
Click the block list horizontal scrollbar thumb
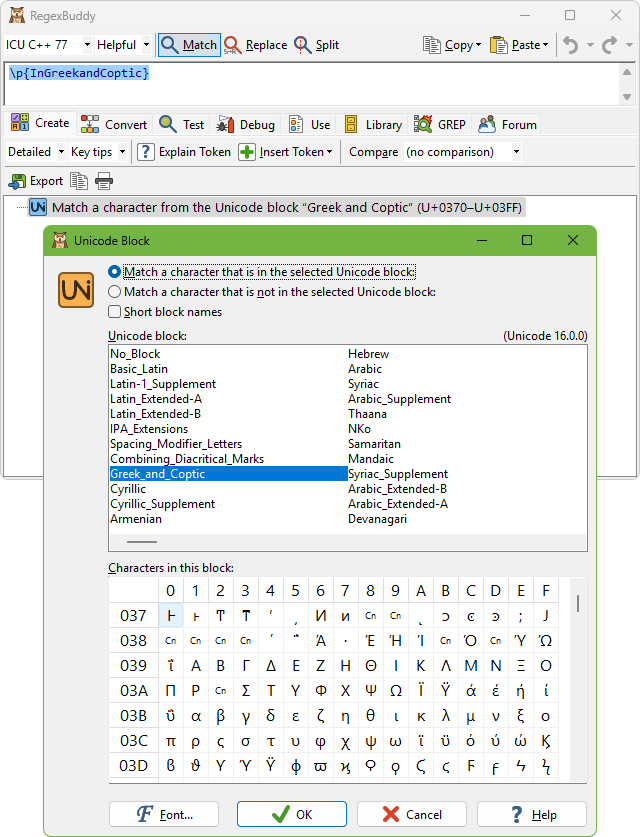(x=142, y=542)
